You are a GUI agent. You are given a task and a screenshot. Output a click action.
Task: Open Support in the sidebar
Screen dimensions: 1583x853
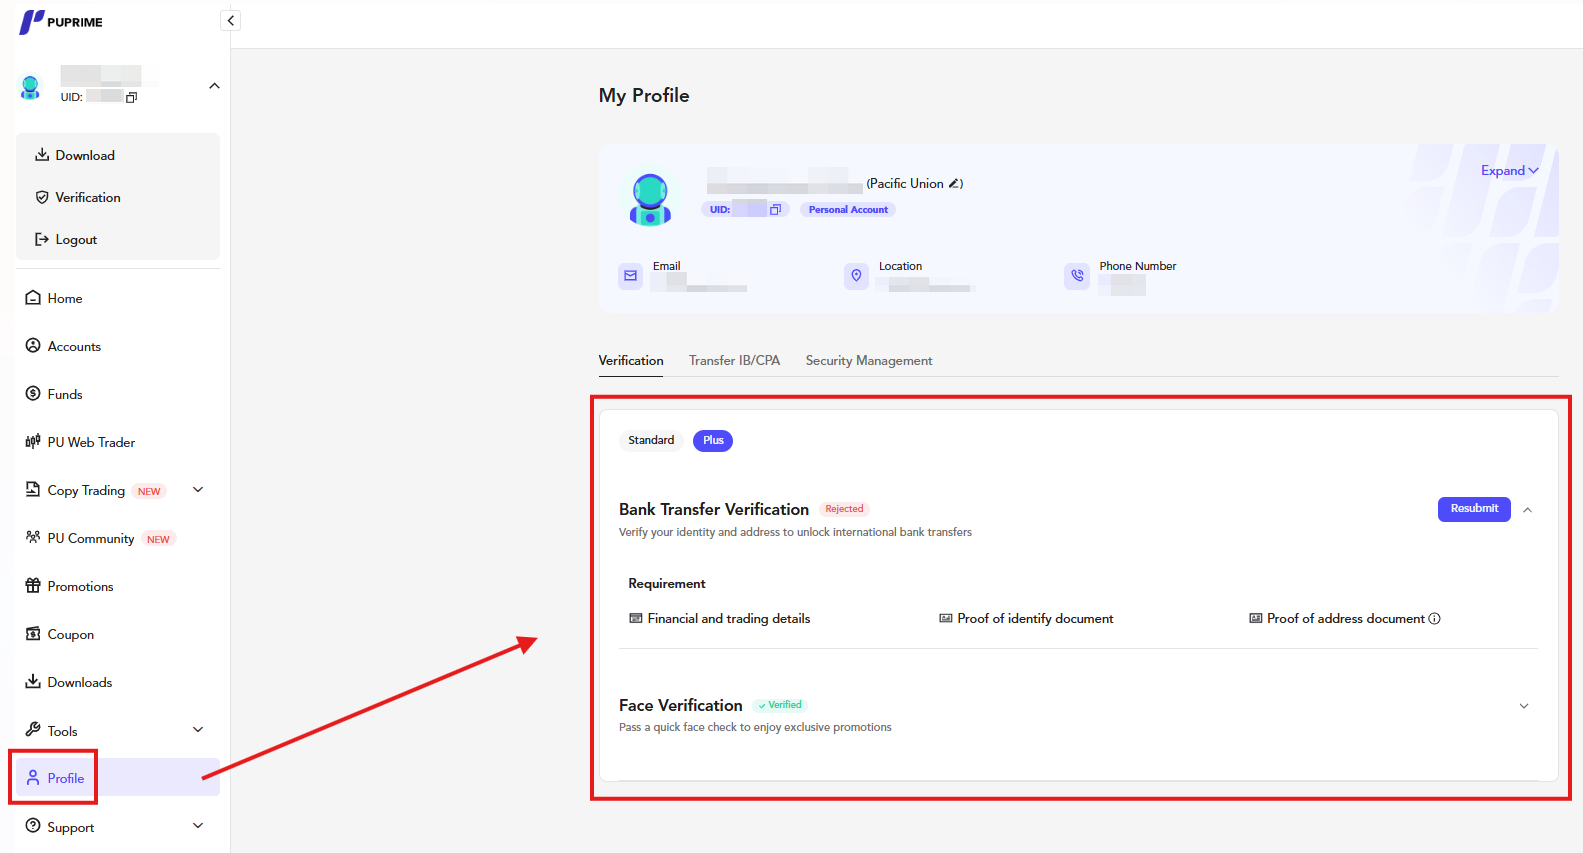click(71, 827)
